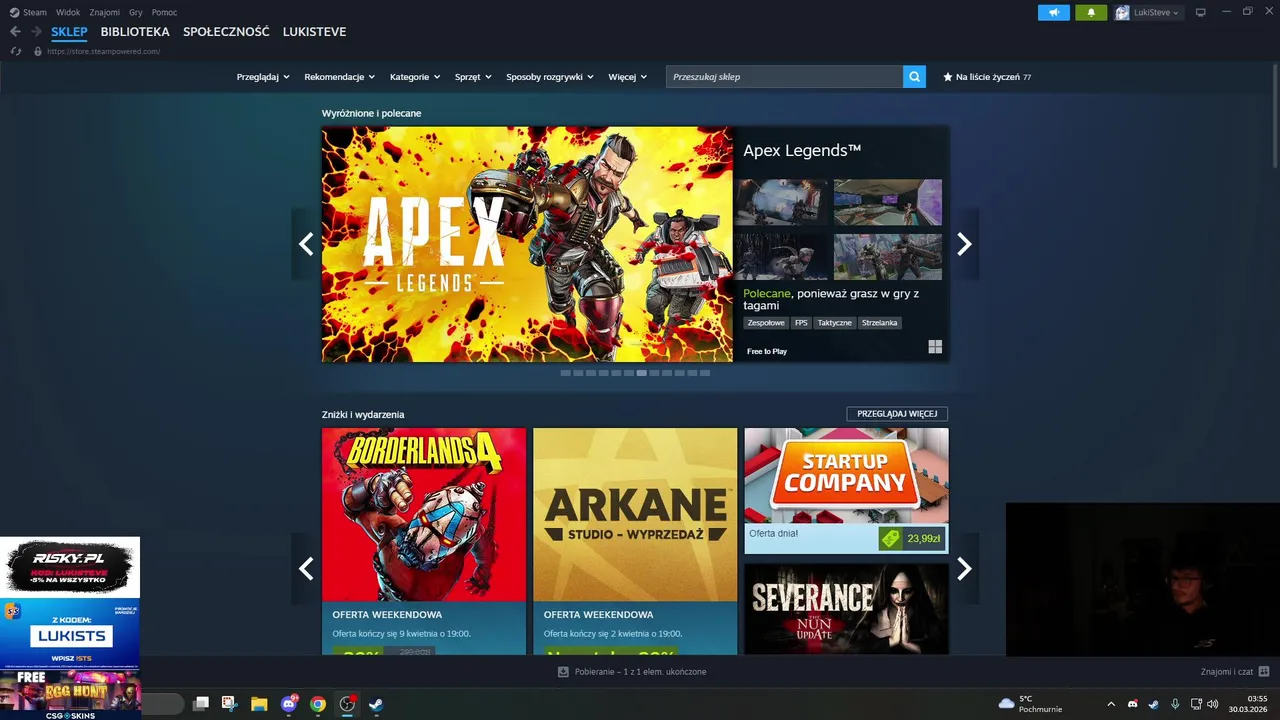The height and width of the screenshot is (720, 1280).
Task: Go forward with the navigation arrow
Action: click(36, 32)
